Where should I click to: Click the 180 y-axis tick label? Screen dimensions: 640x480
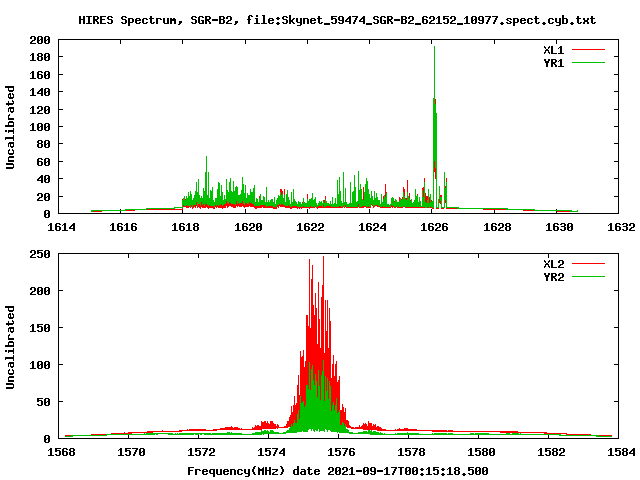[40, 57]
